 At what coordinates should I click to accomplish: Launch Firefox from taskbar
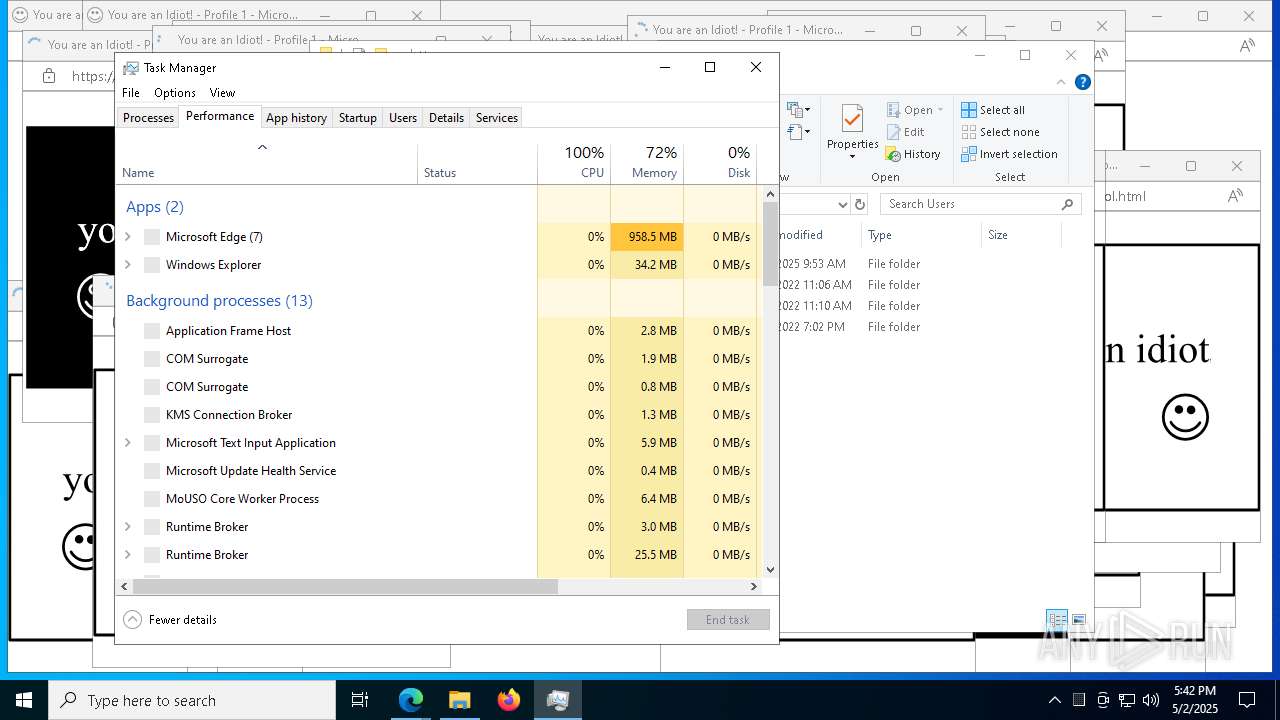click(x=509, y=700)
